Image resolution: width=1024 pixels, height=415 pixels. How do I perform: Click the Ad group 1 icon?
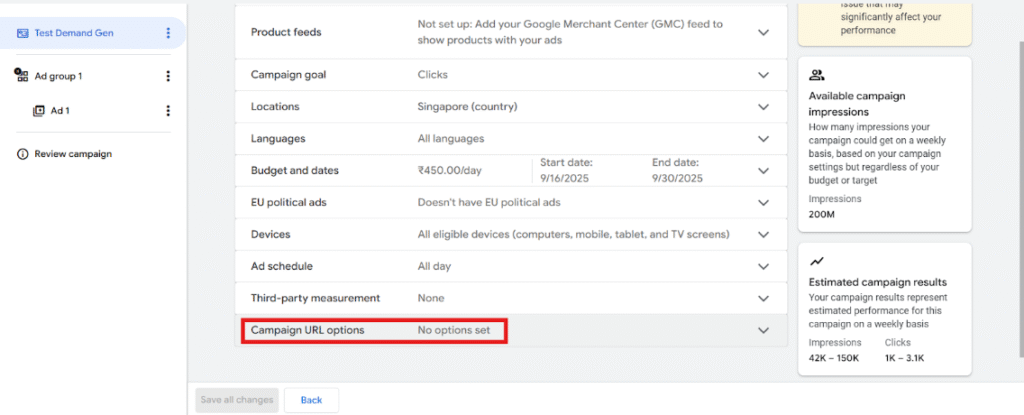pyautogui.click(x=22, y=76)
